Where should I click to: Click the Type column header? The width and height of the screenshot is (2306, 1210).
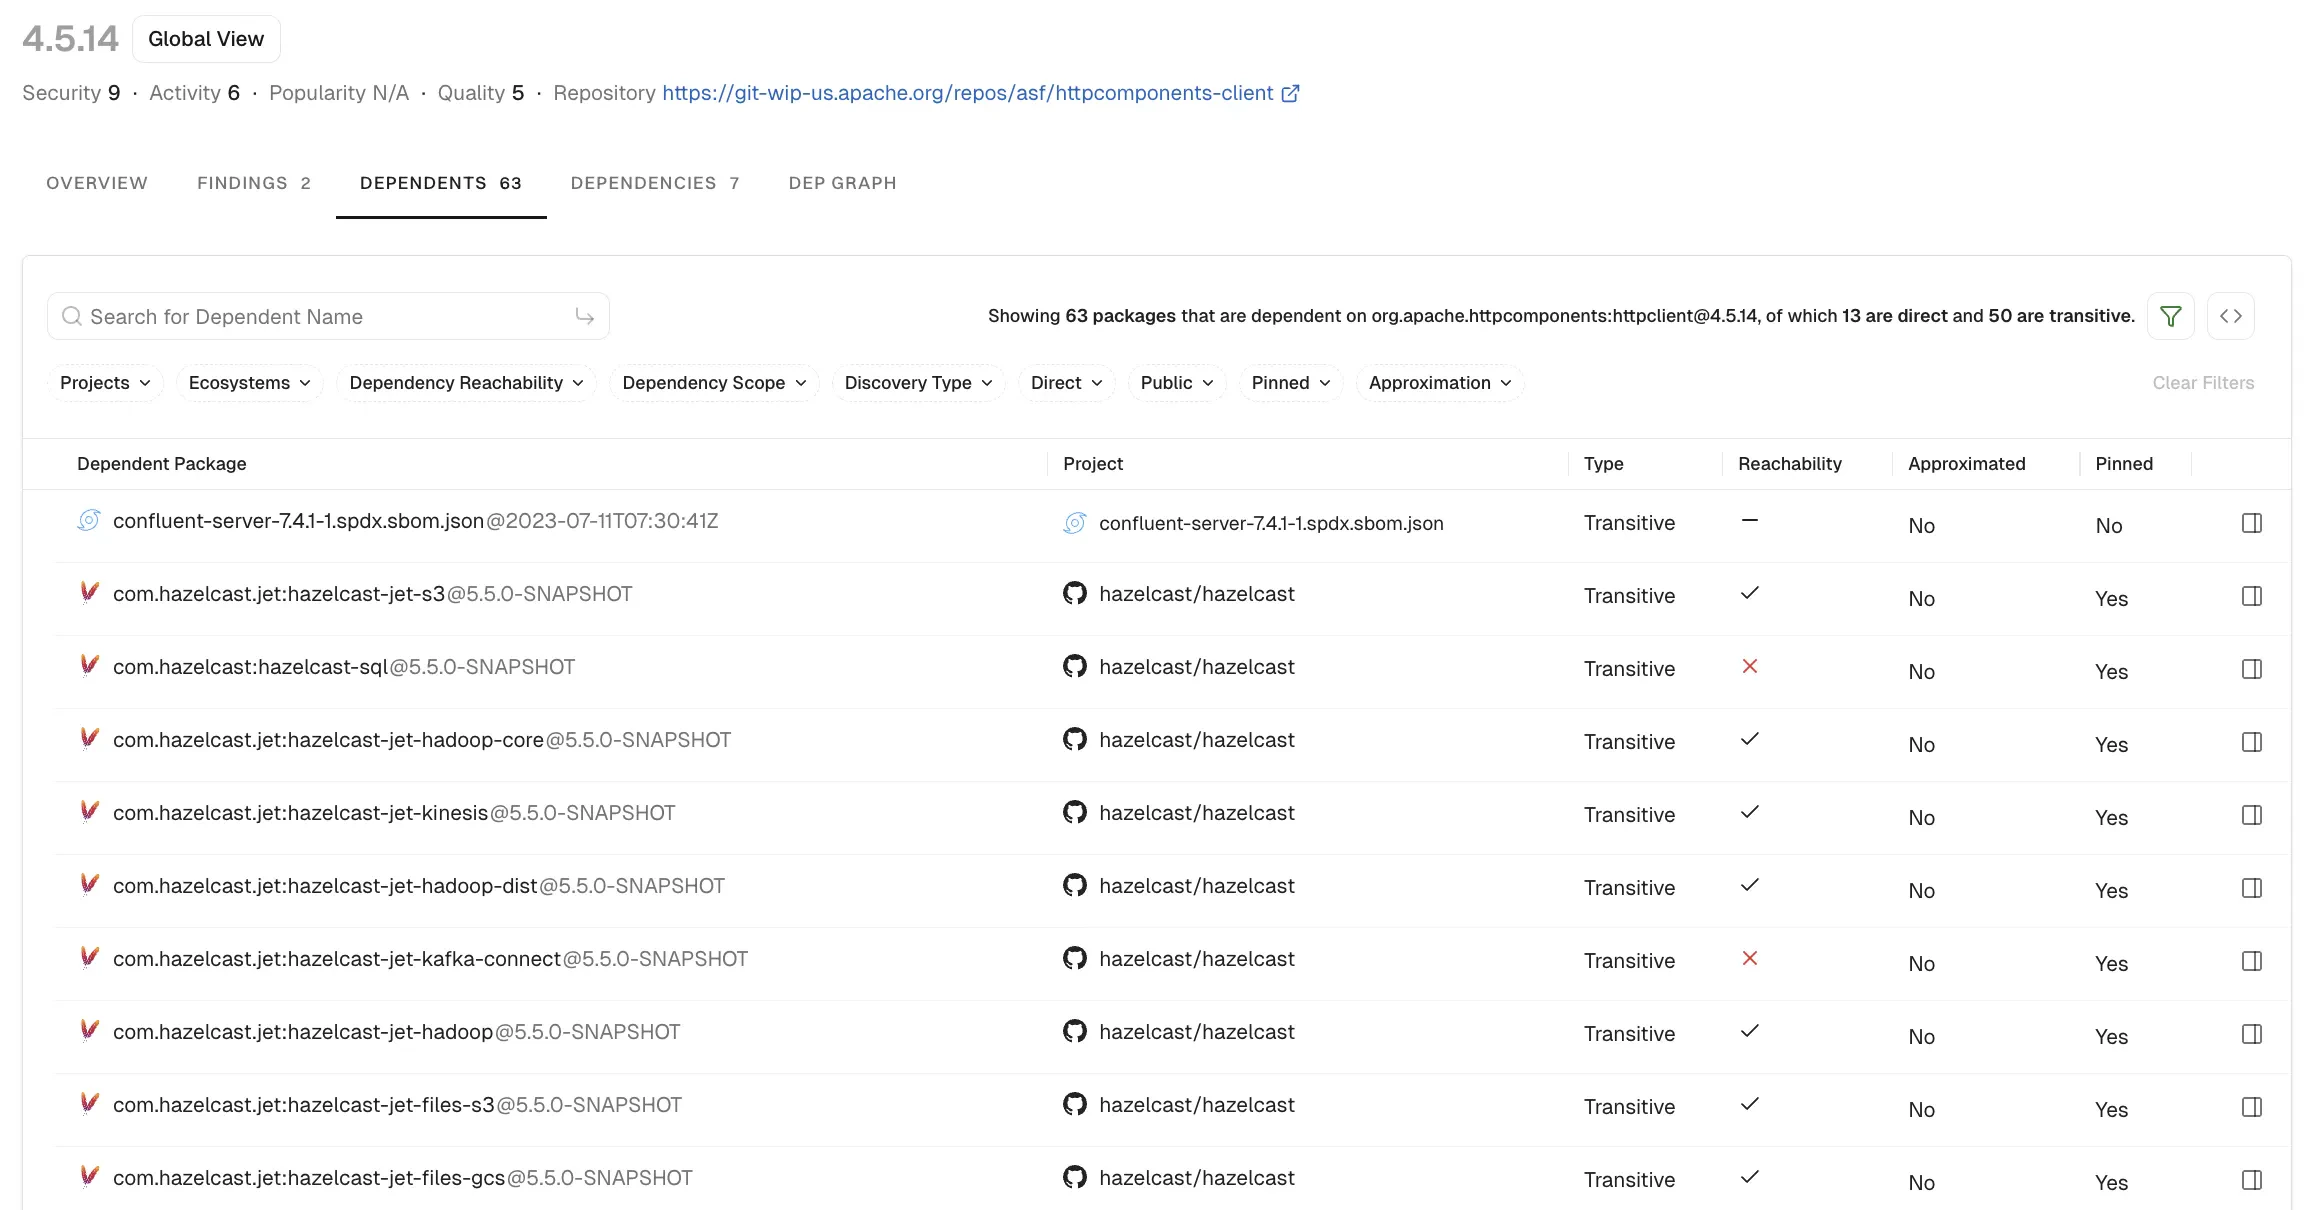click(x=1604, y=464)
